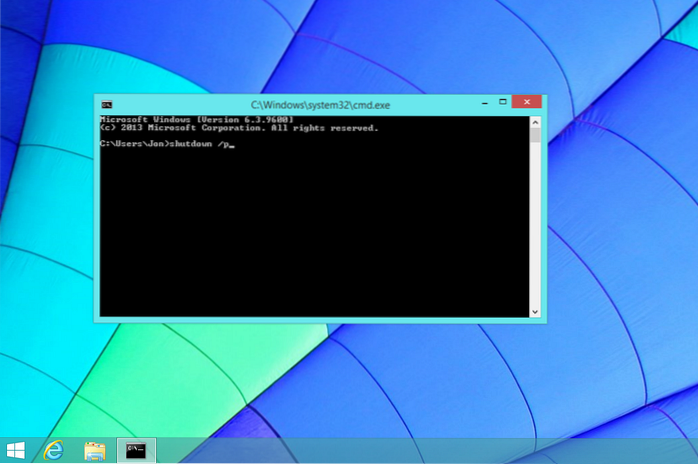The width and height of the screenshot is (698, 464).
Task: Open File Explorer from the taskbar
Action: click(x=95, y=451)
